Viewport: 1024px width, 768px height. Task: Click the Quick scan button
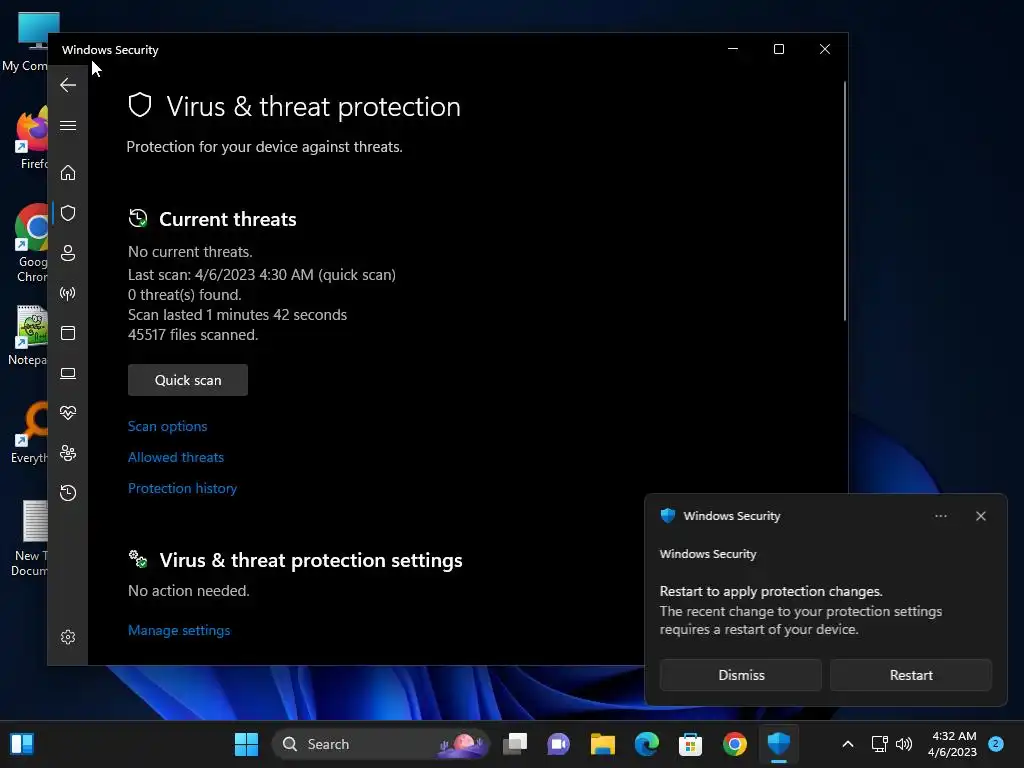(188, 380)
